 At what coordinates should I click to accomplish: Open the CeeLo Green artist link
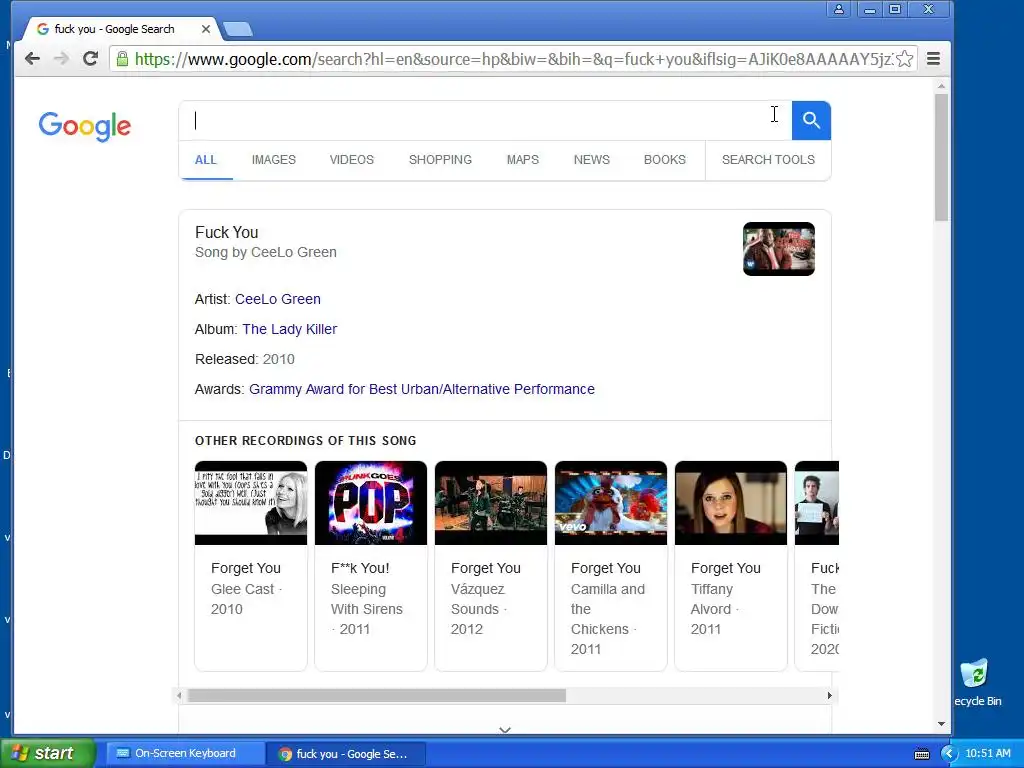278,299
